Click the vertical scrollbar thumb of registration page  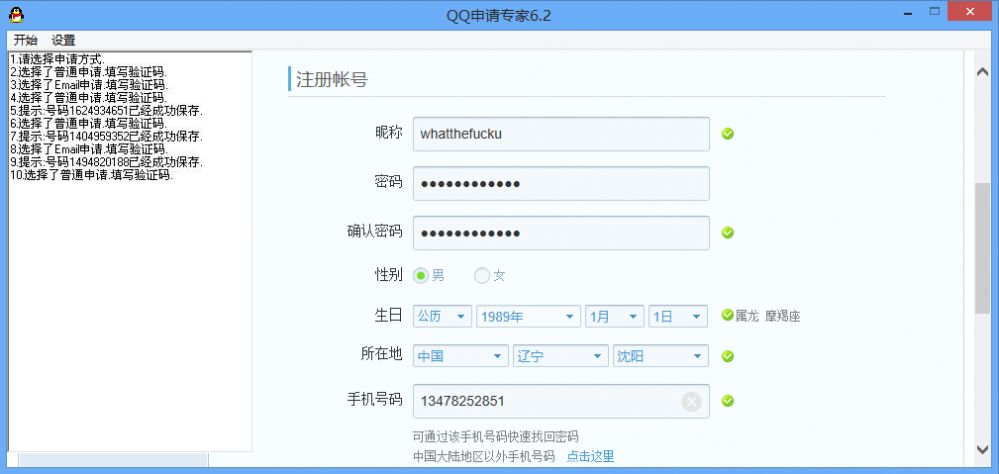(x=982, y=247)
